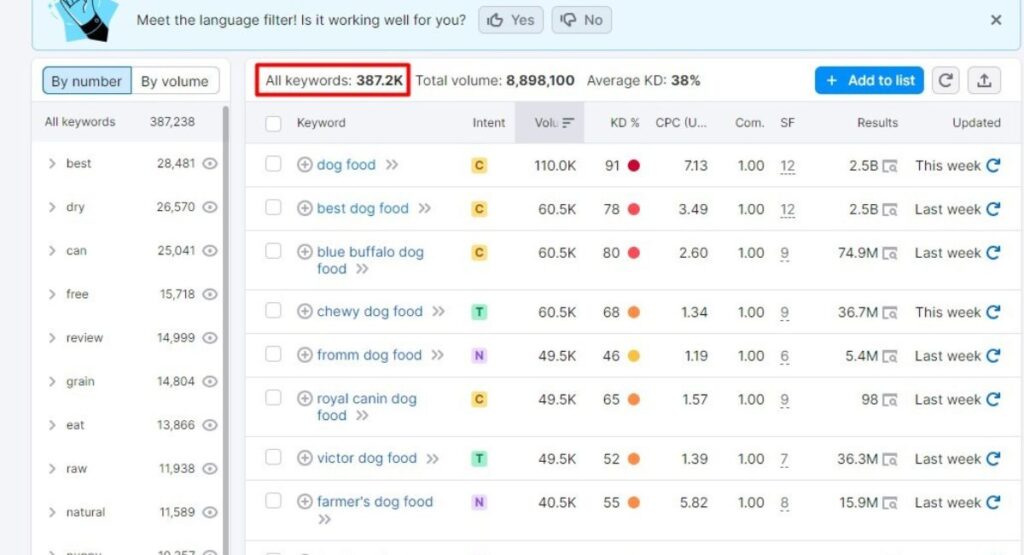This screenshot has width=1024, height=555.
Task: Refresh metrics for the 'dog food' row
Action: pyautogui.click(x=993, y=165)
